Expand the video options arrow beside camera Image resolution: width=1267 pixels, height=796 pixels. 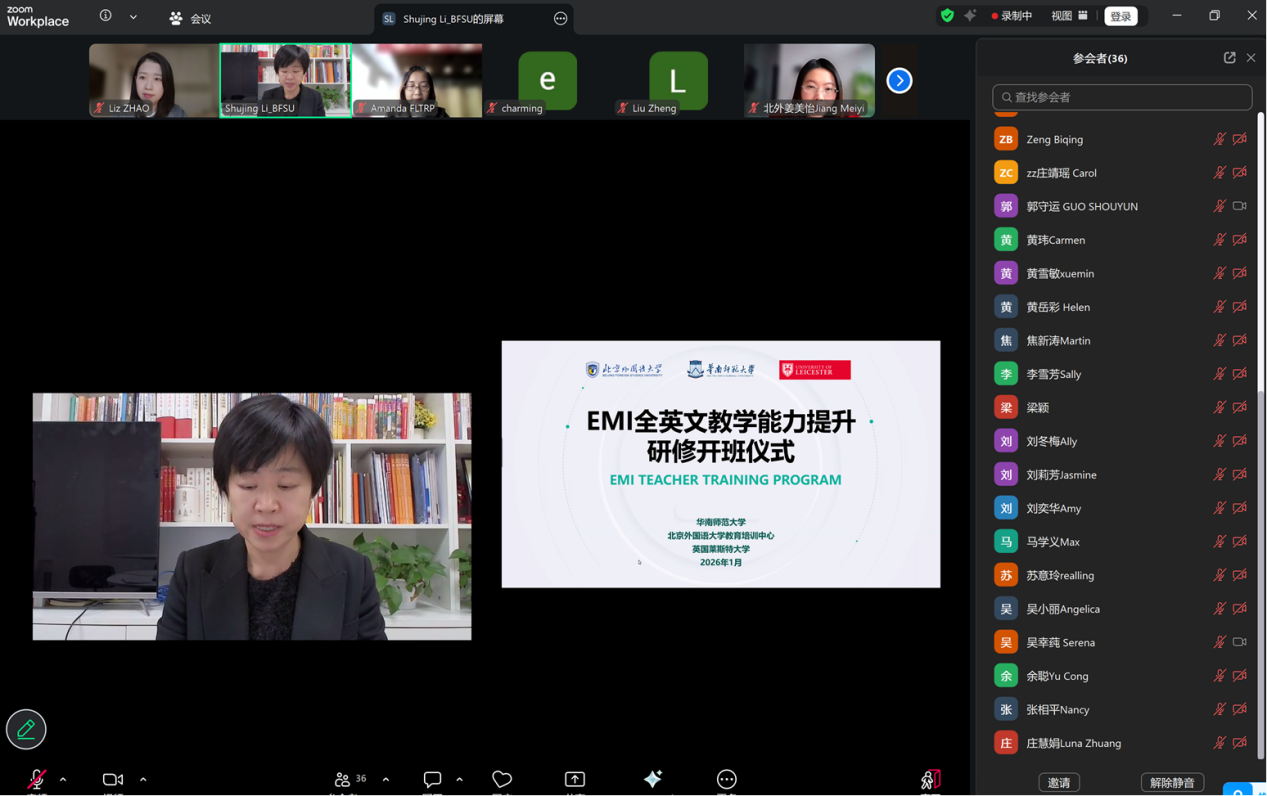(143, 780)
